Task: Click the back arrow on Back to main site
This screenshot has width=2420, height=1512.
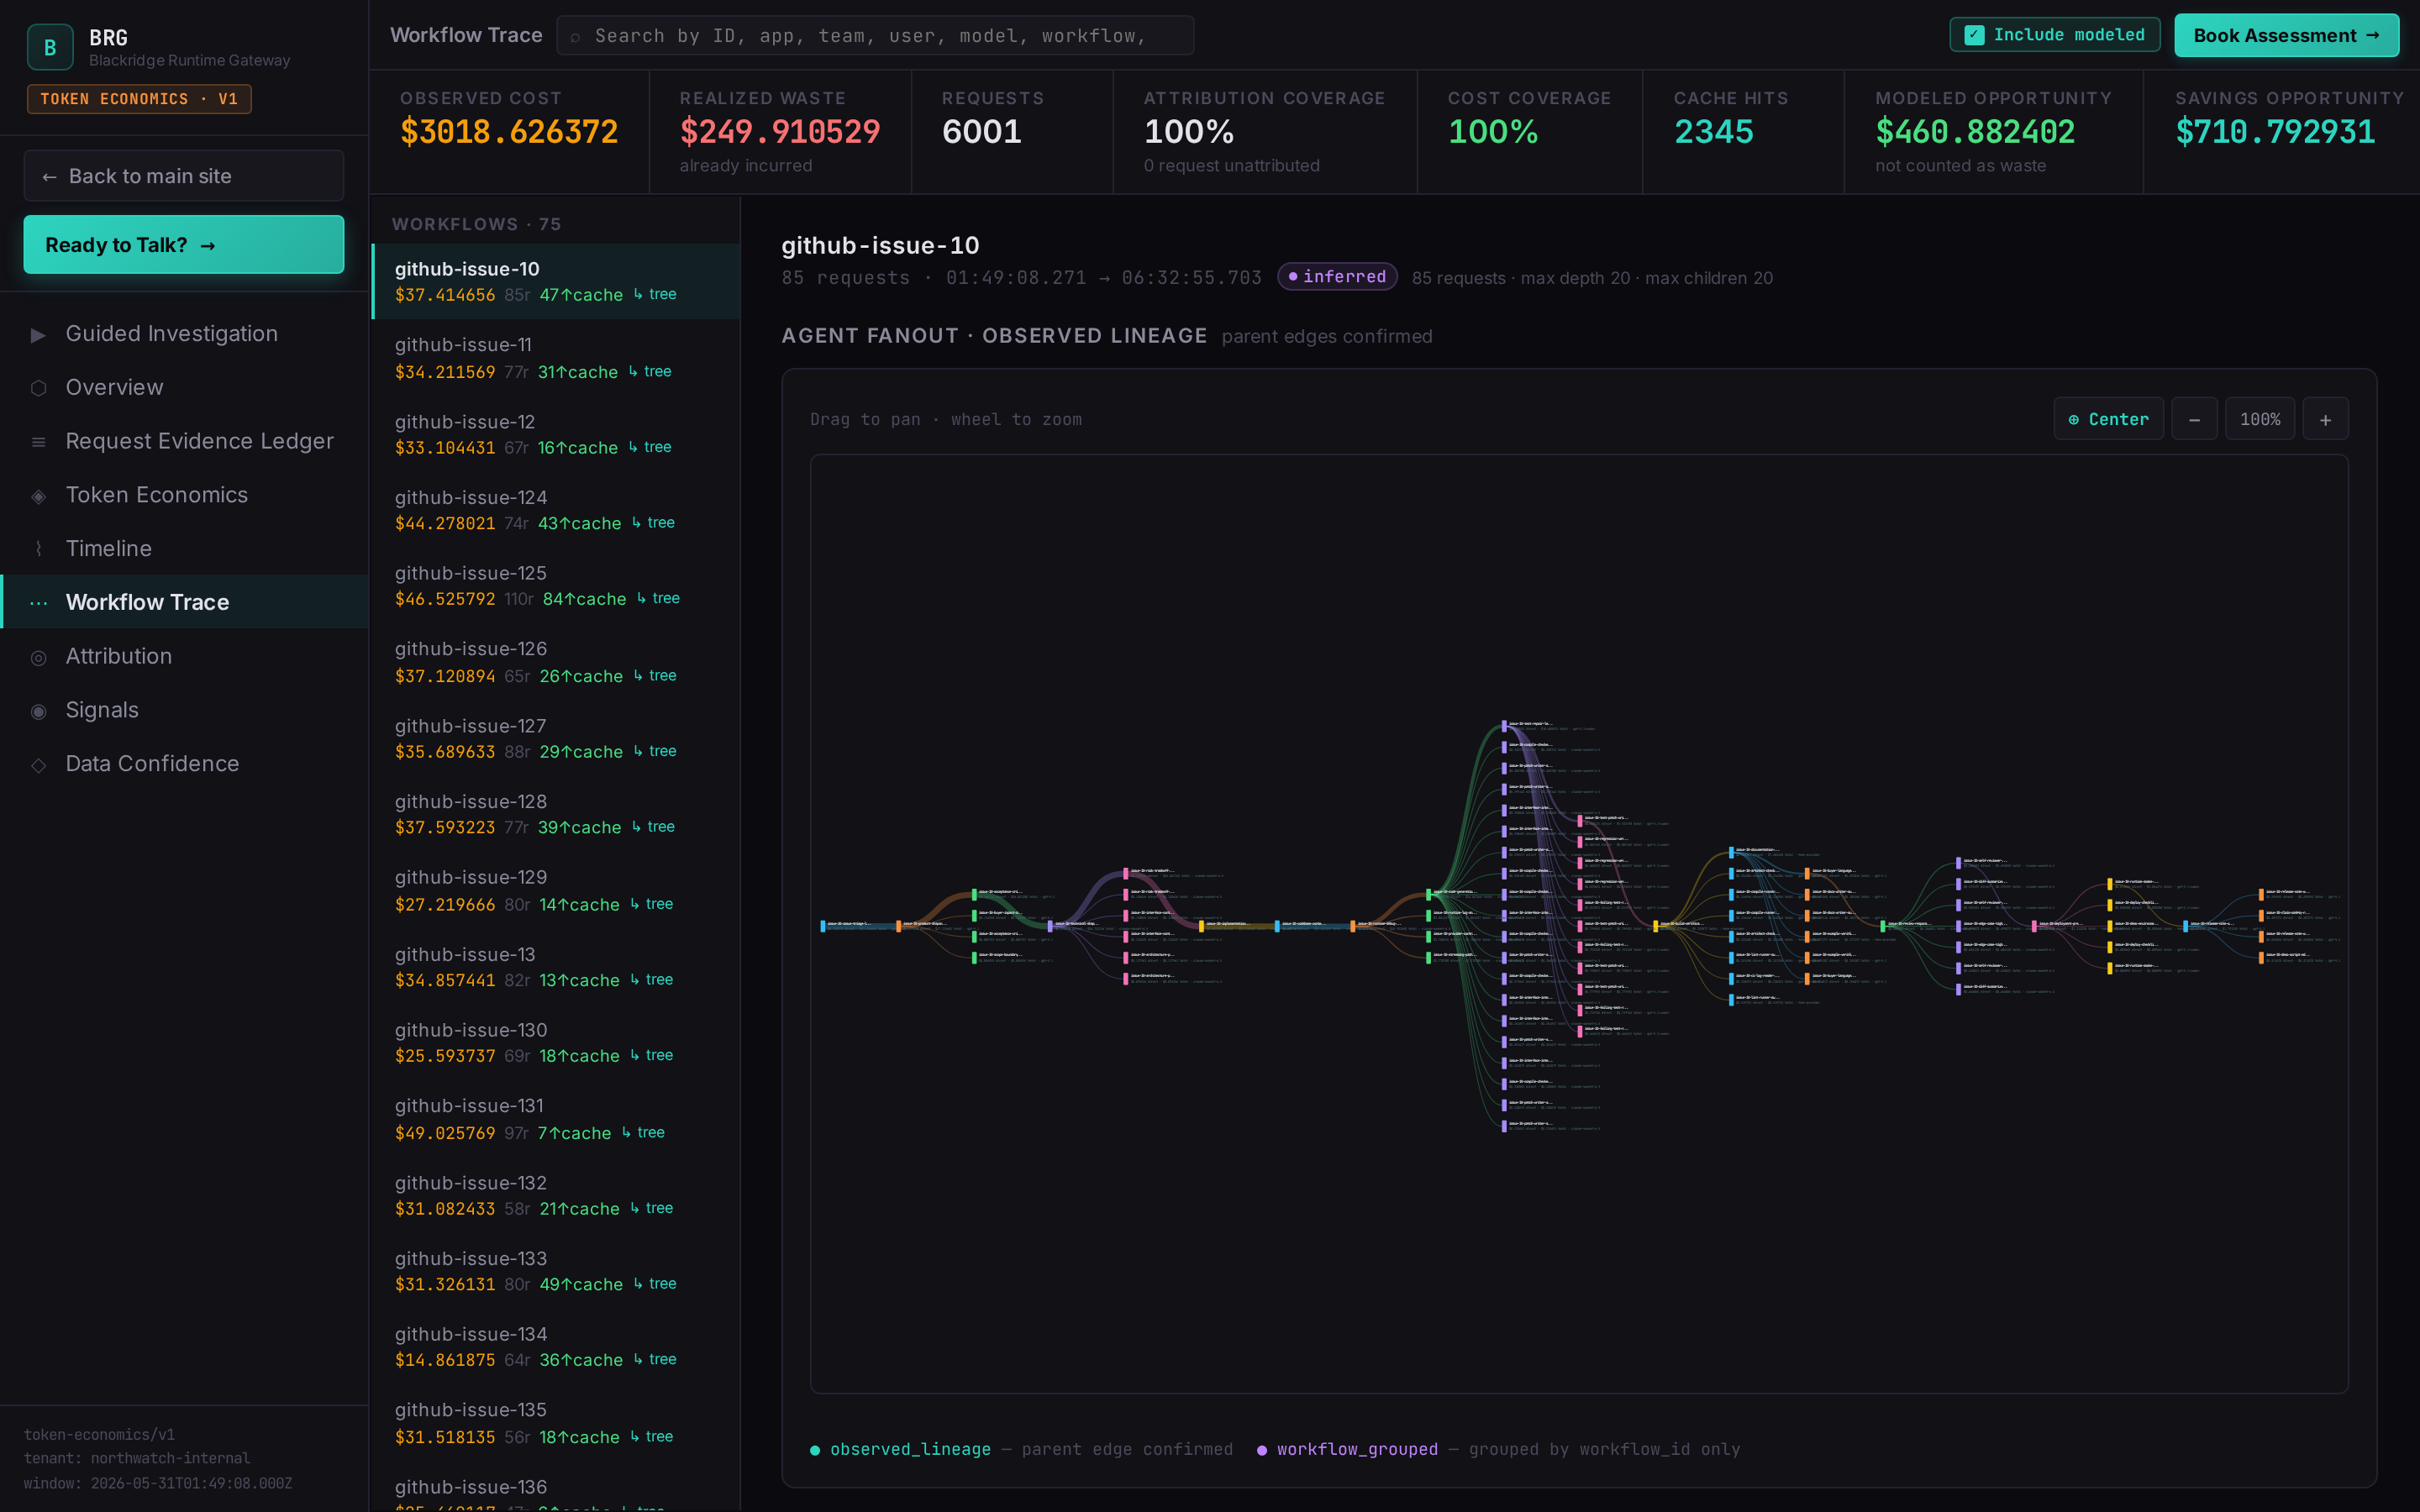Action: tap(49, 177)
